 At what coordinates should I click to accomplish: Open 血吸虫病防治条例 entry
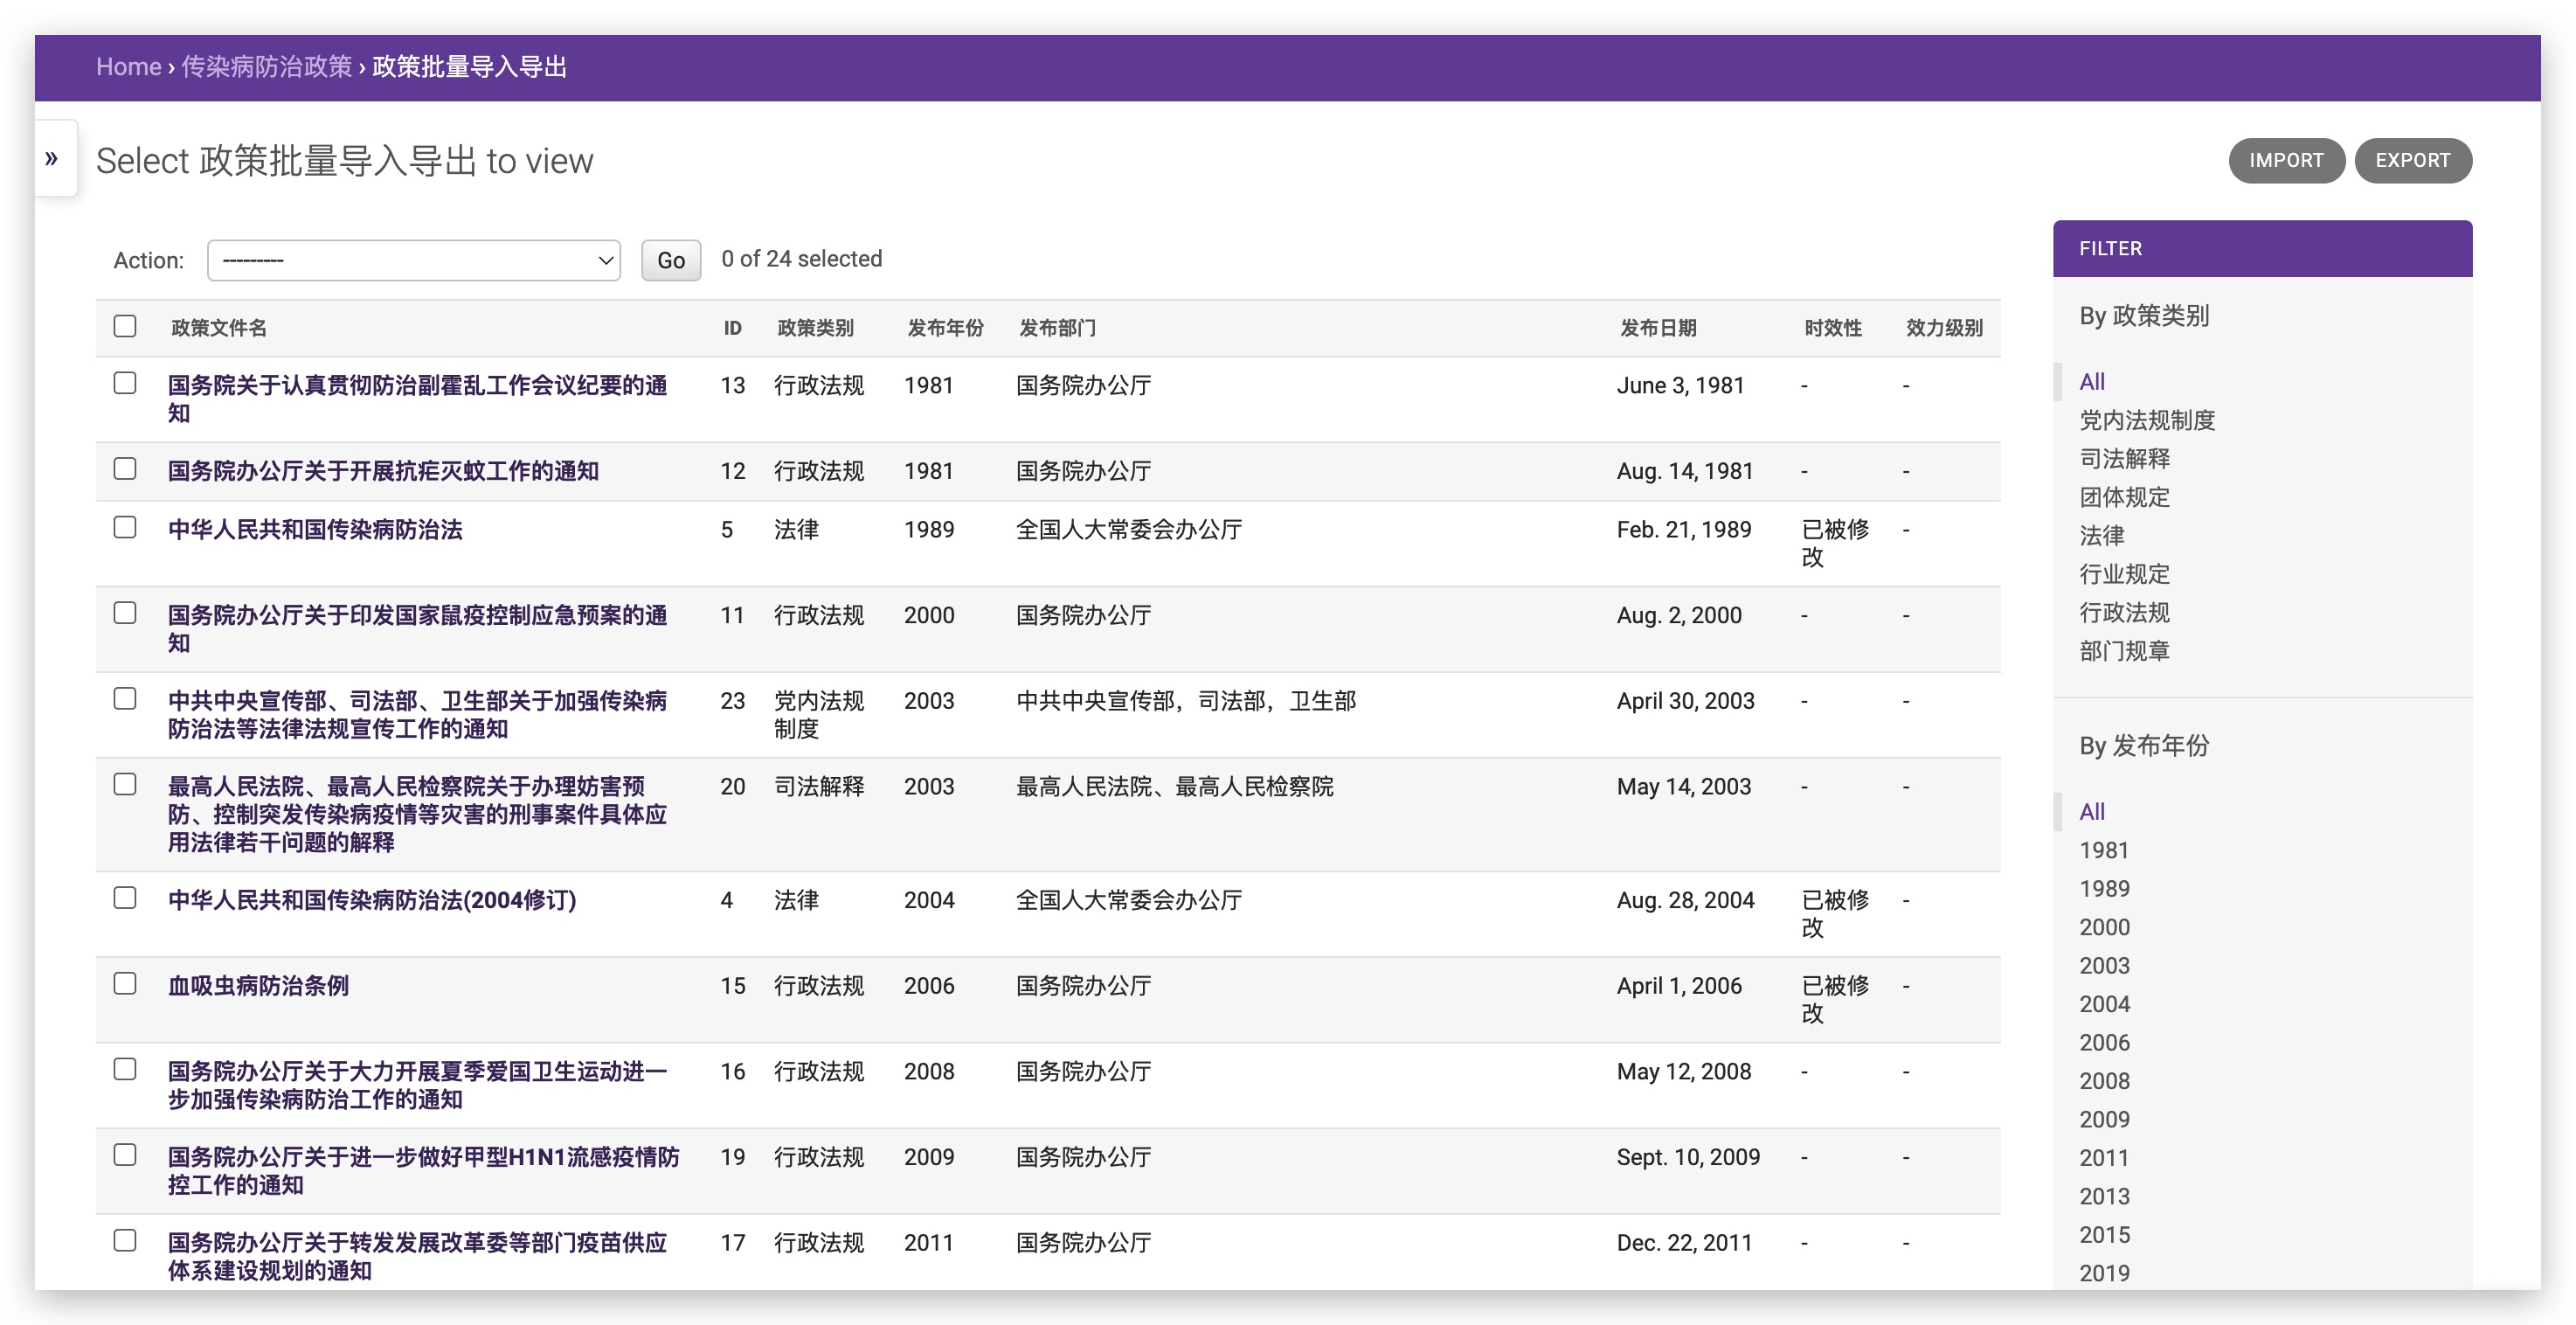[258, 986]
